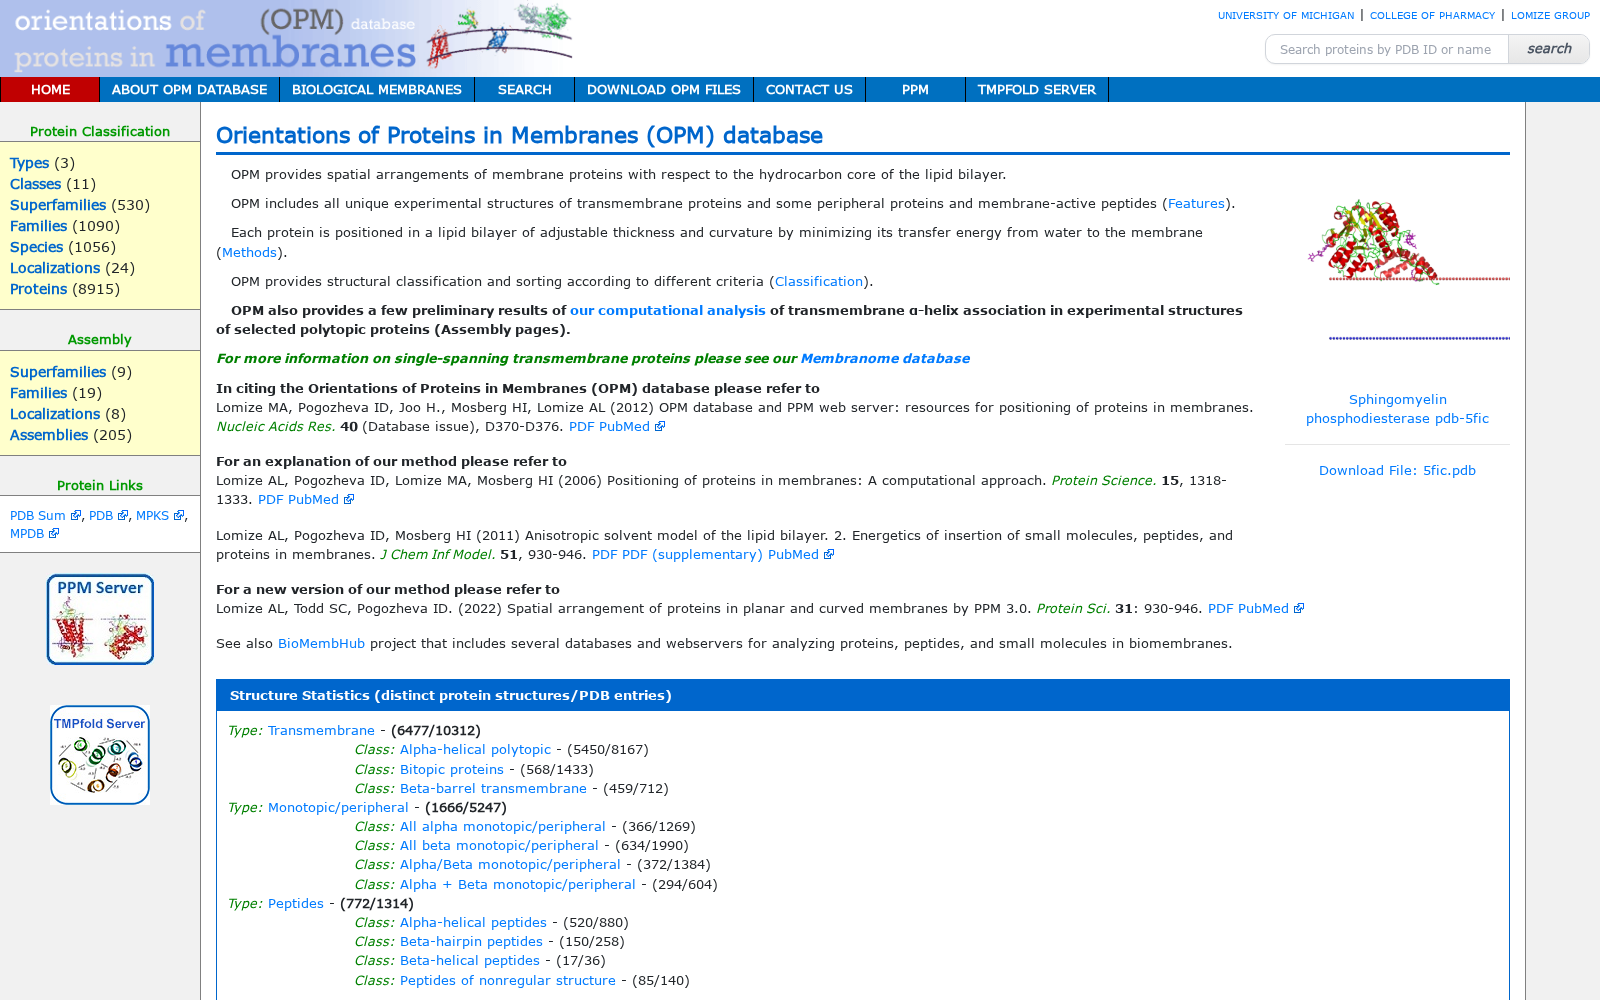This screenshot has width=1600, height=1000.
Task: Open the HOME menu tab
Action: 50,90
